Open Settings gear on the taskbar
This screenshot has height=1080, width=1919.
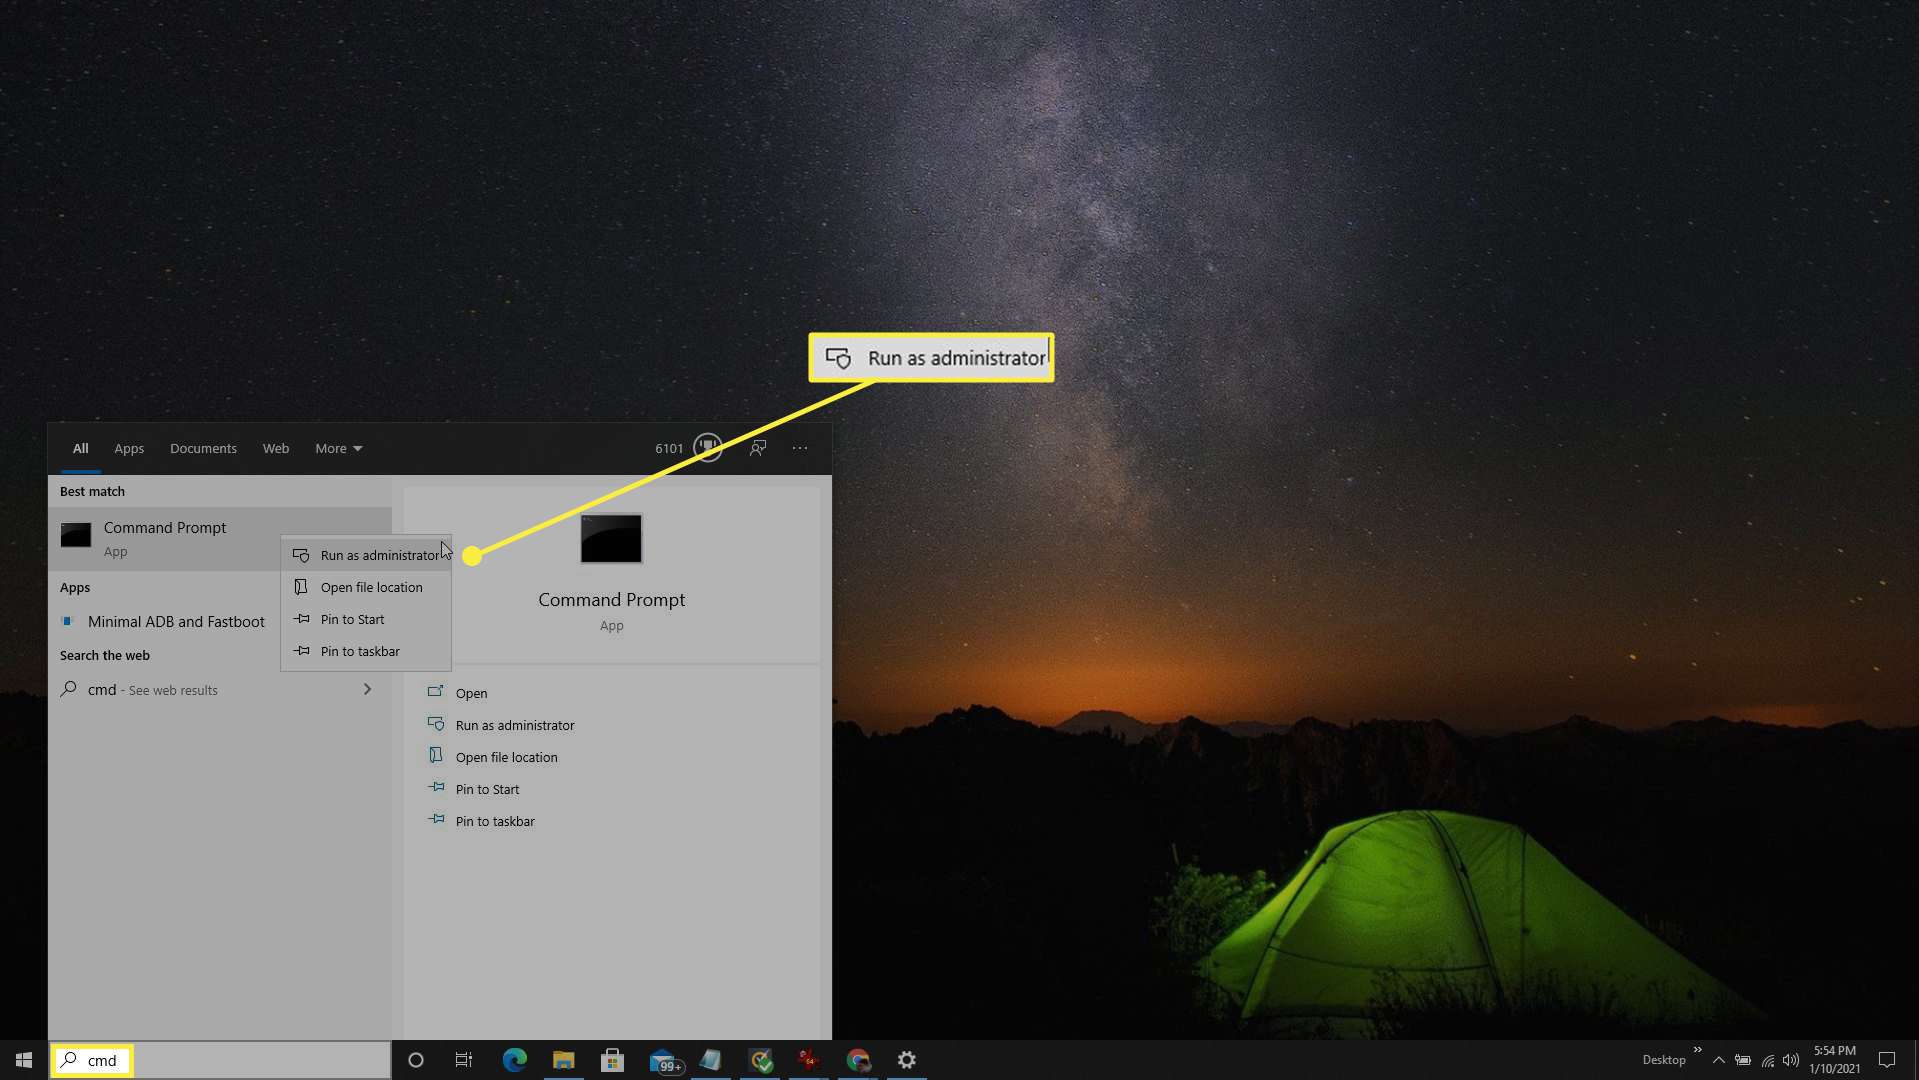coord(907,1060)
